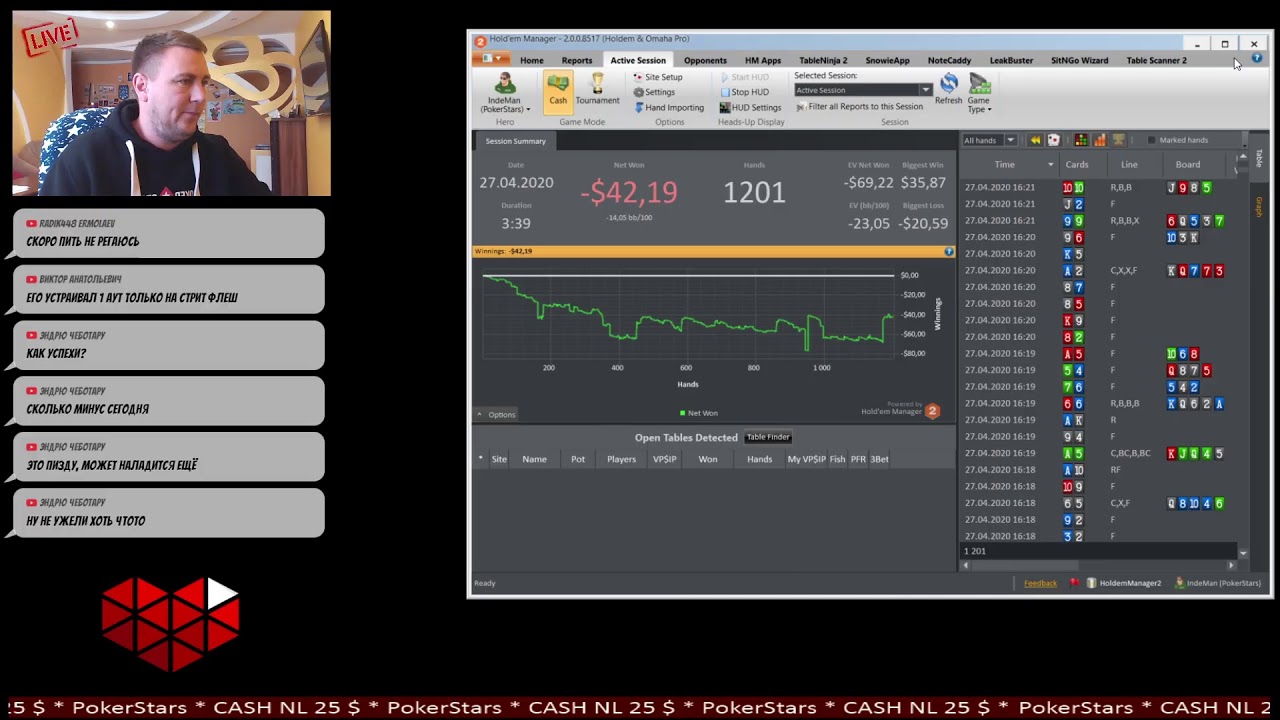This screenshot has height=720, width=1280.
Task: Select Tournament game mode trophy icon
Action: (597, 84)
